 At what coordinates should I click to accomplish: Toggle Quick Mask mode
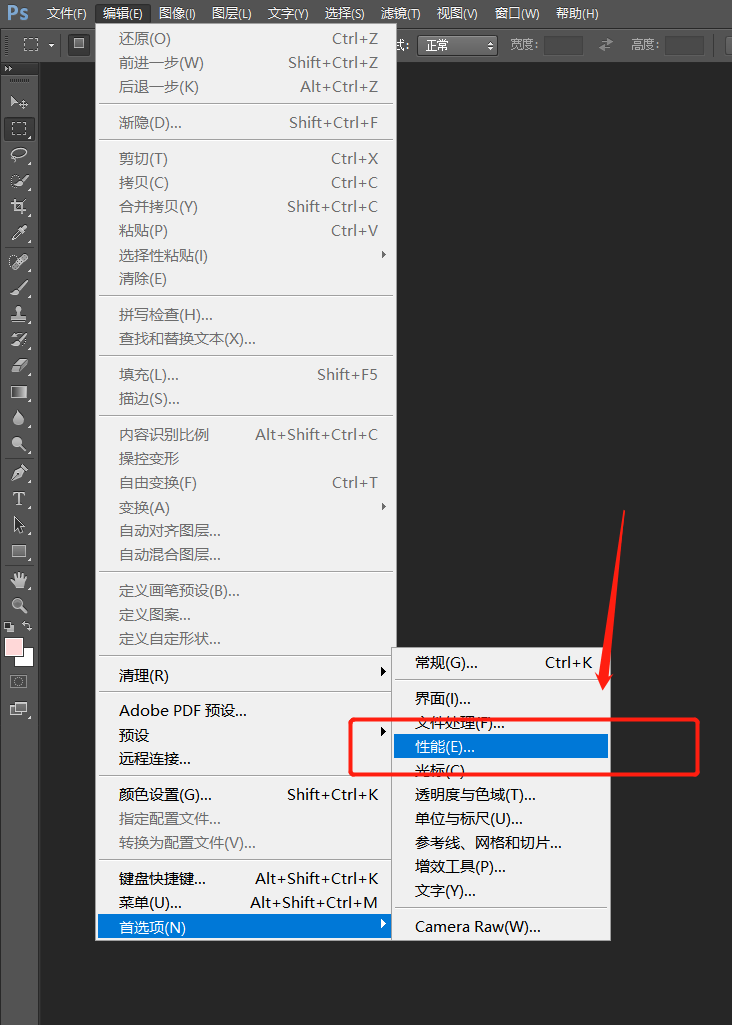pos(19,682)
